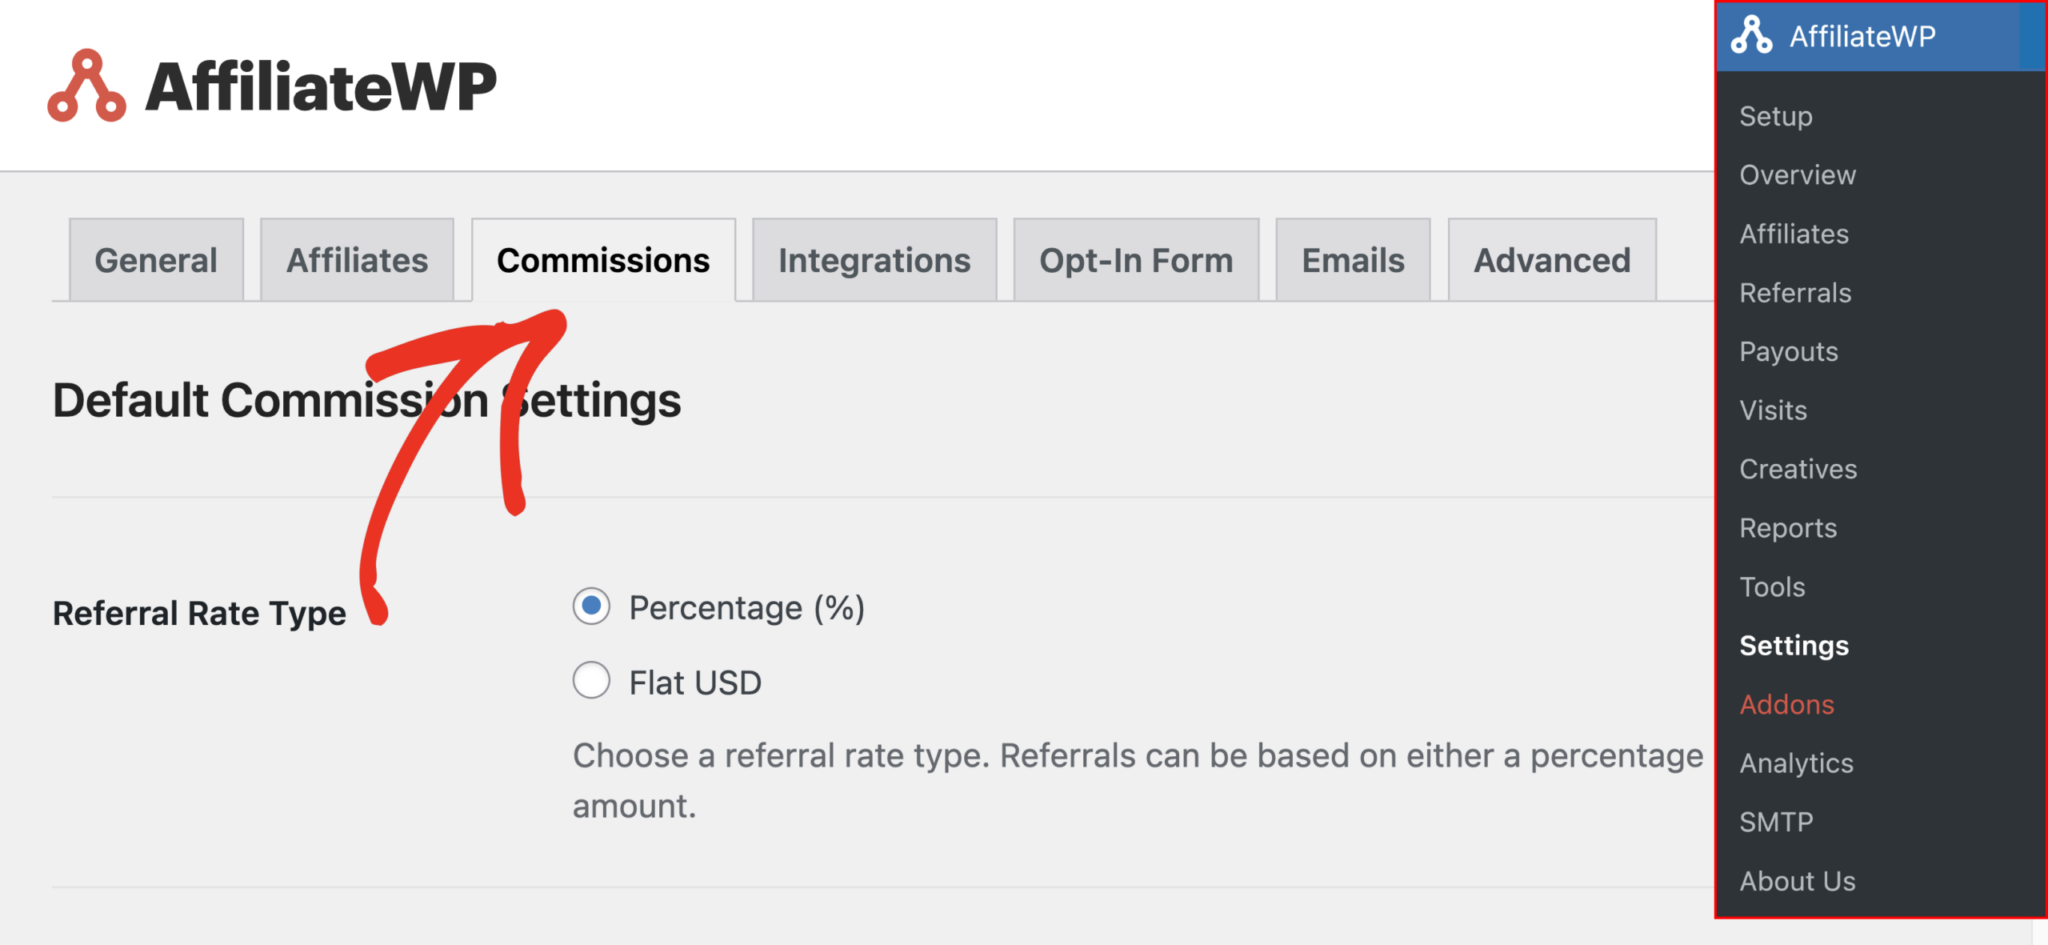Click the red Addons link
2048x945 pixels.
[x=1786, y=705]
